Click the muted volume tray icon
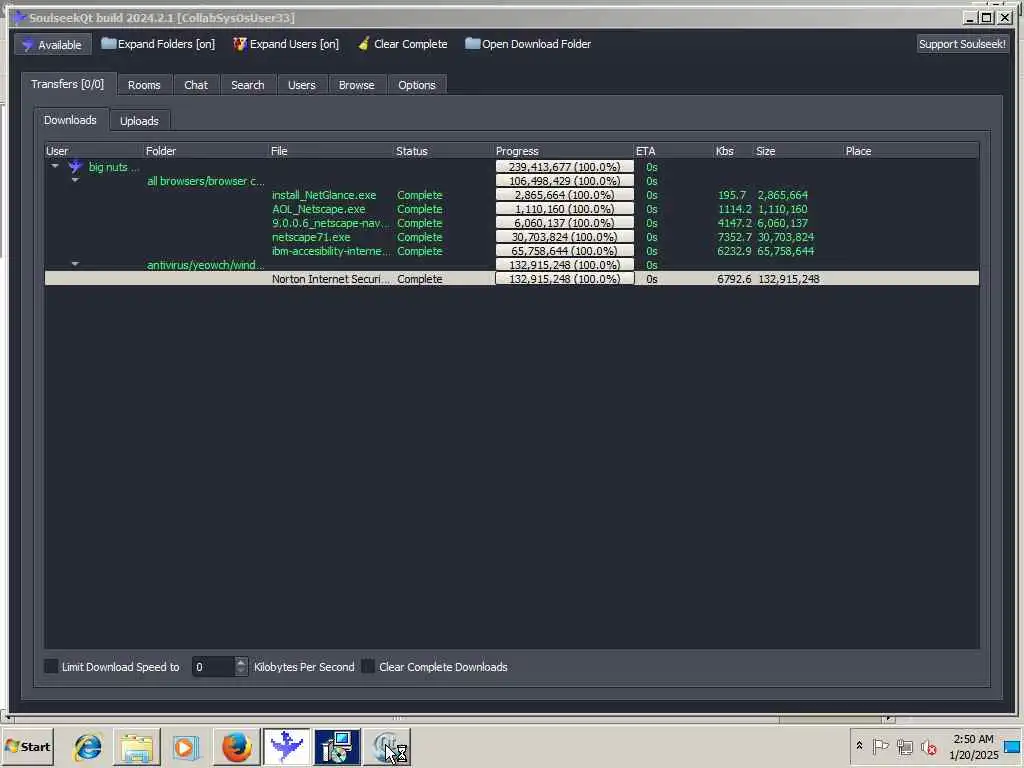Screen dimensions: 1024x768 pyautogui.click(x=928, y=746)
